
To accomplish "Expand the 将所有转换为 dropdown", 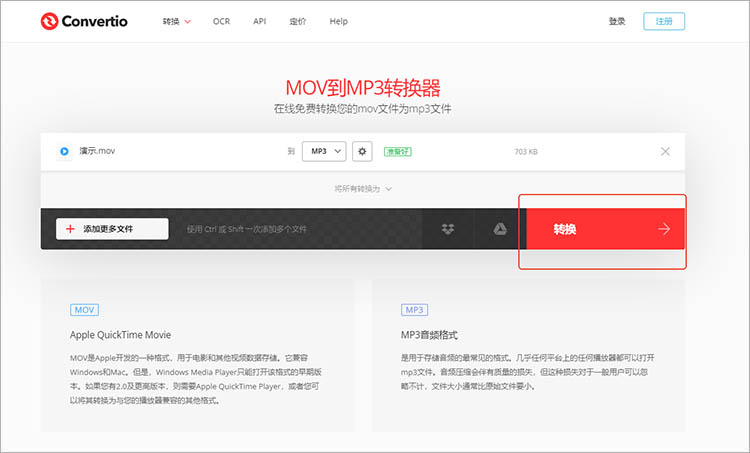I will click(x=363, y=189).
